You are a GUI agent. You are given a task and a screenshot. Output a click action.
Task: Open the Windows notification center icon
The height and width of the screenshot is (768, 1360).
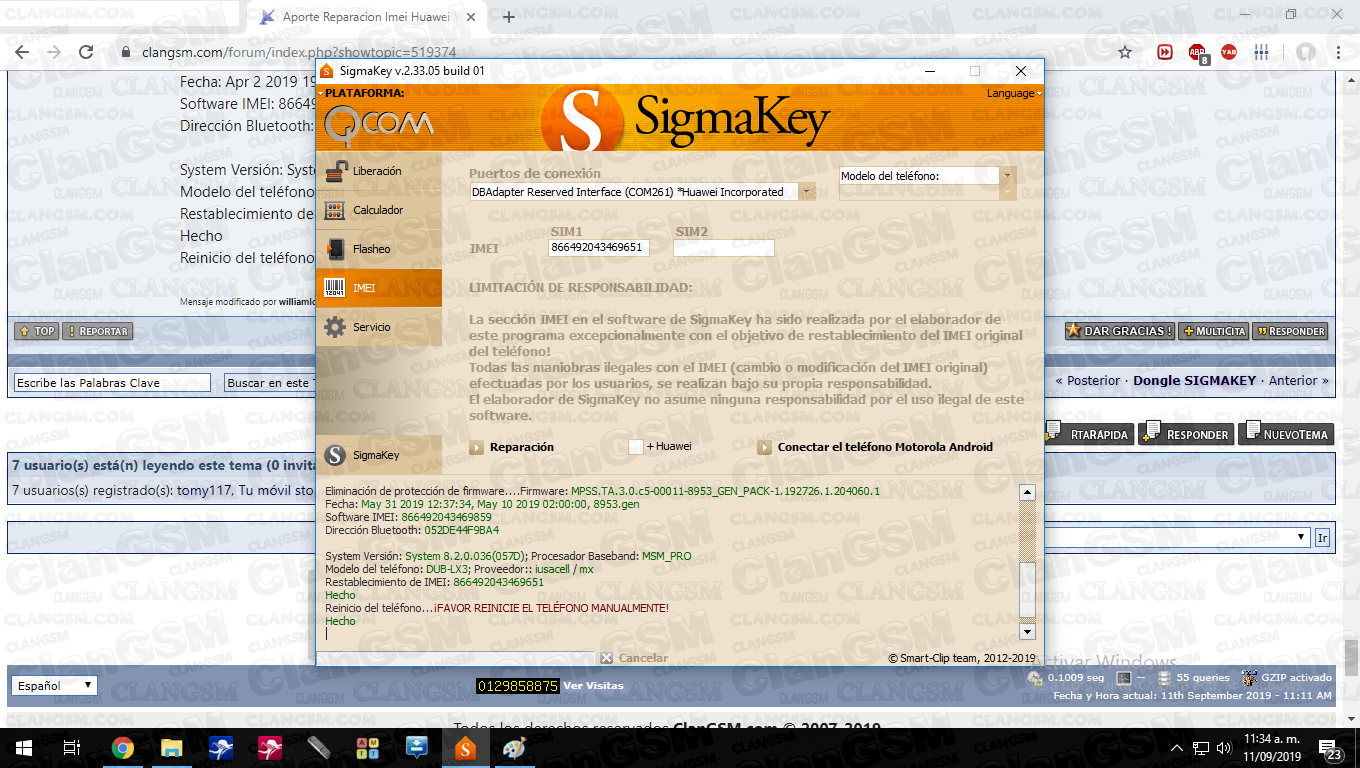[x=1331, y=749]
